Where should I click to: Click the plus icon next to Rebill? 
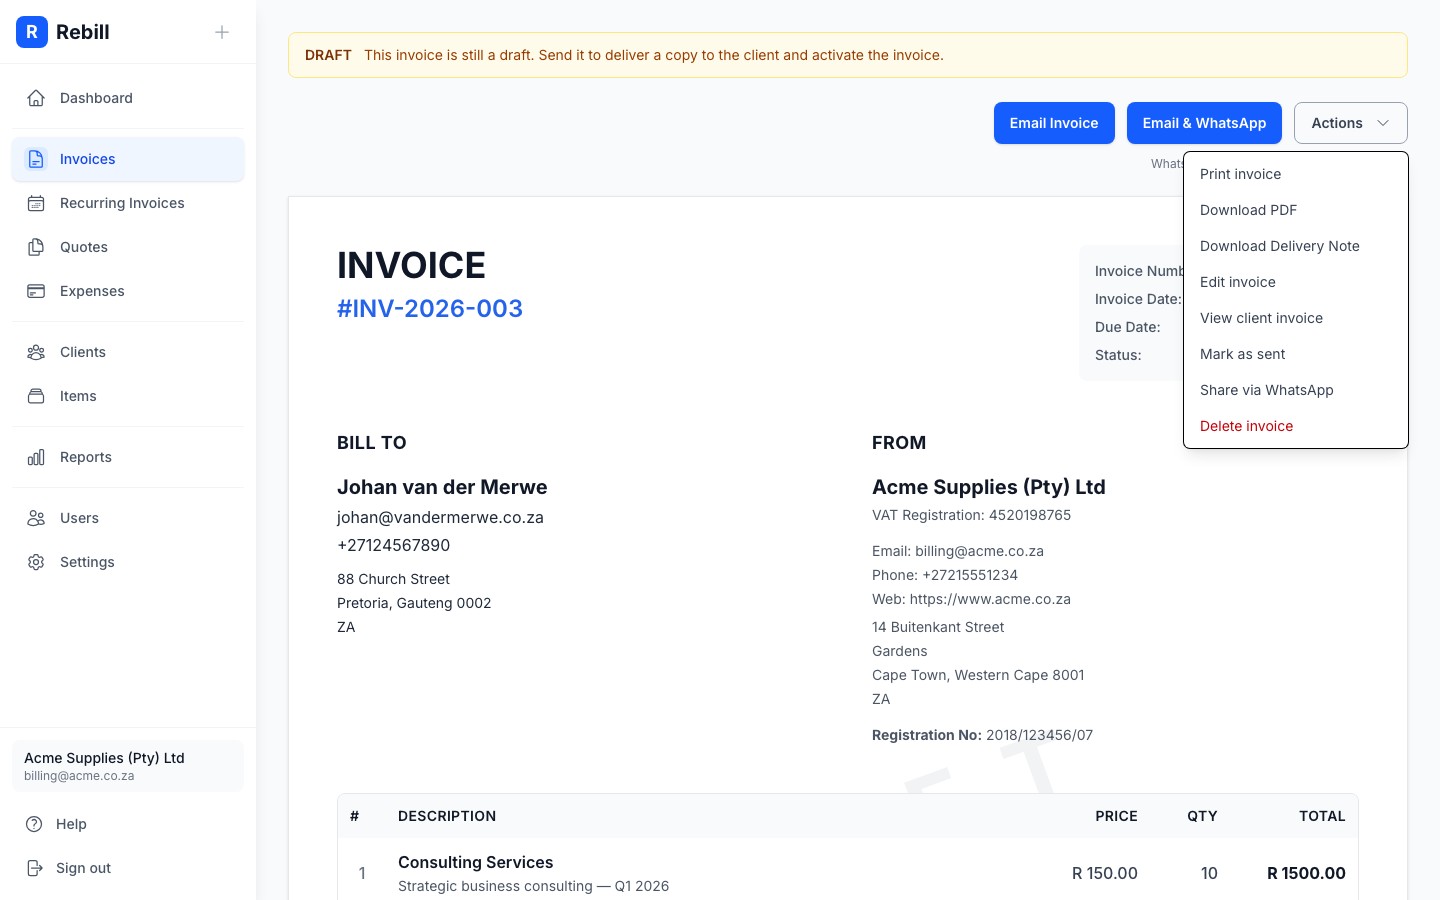pyautogui.click(x=221, y=32)
